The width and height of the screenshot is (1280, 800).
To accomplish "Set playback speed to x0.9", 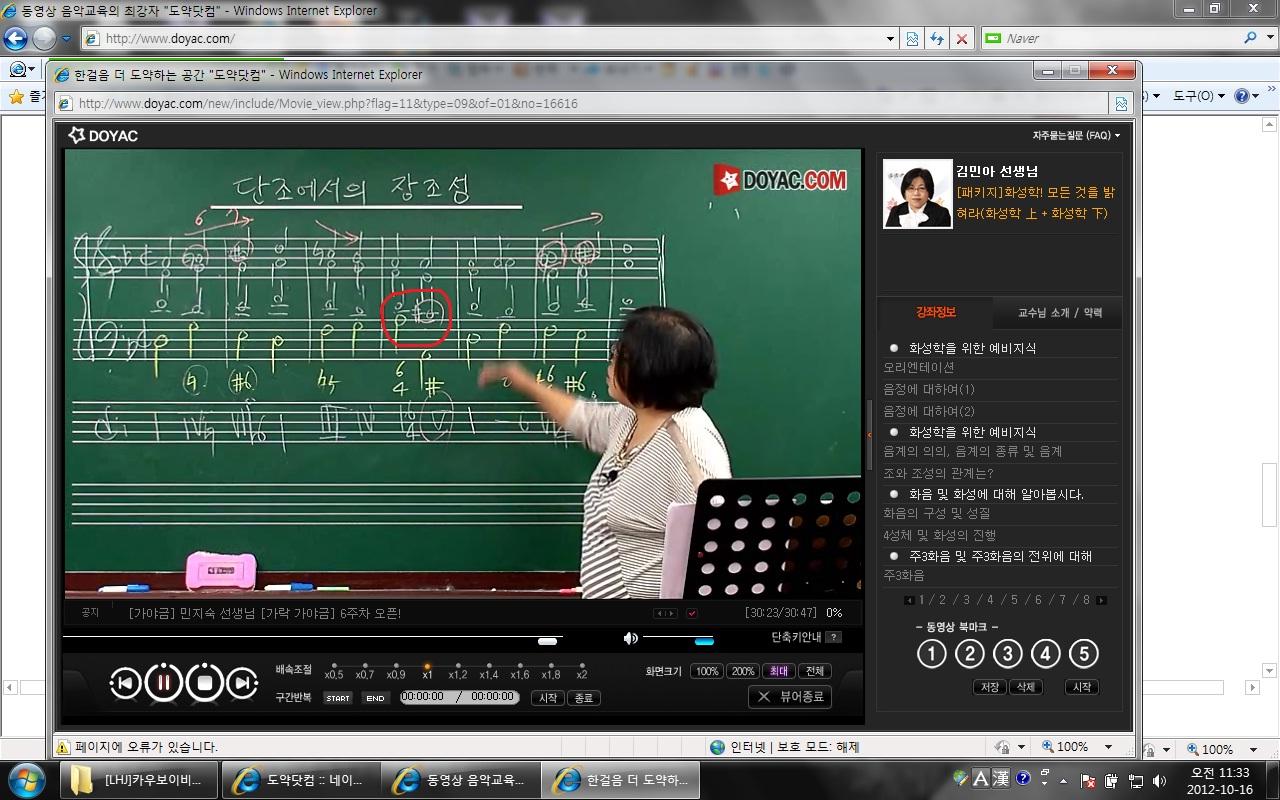I will click(396, 669).
